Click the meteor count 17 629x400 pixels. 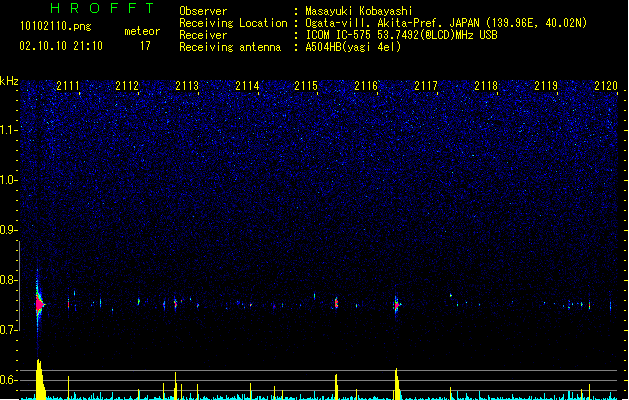coord(145,46)
